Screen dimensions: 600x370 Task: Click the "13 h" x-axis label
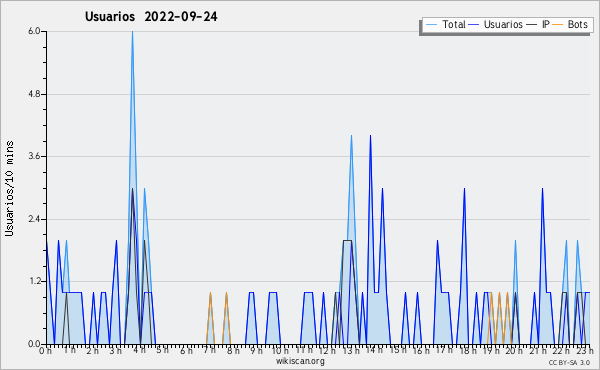351,350
